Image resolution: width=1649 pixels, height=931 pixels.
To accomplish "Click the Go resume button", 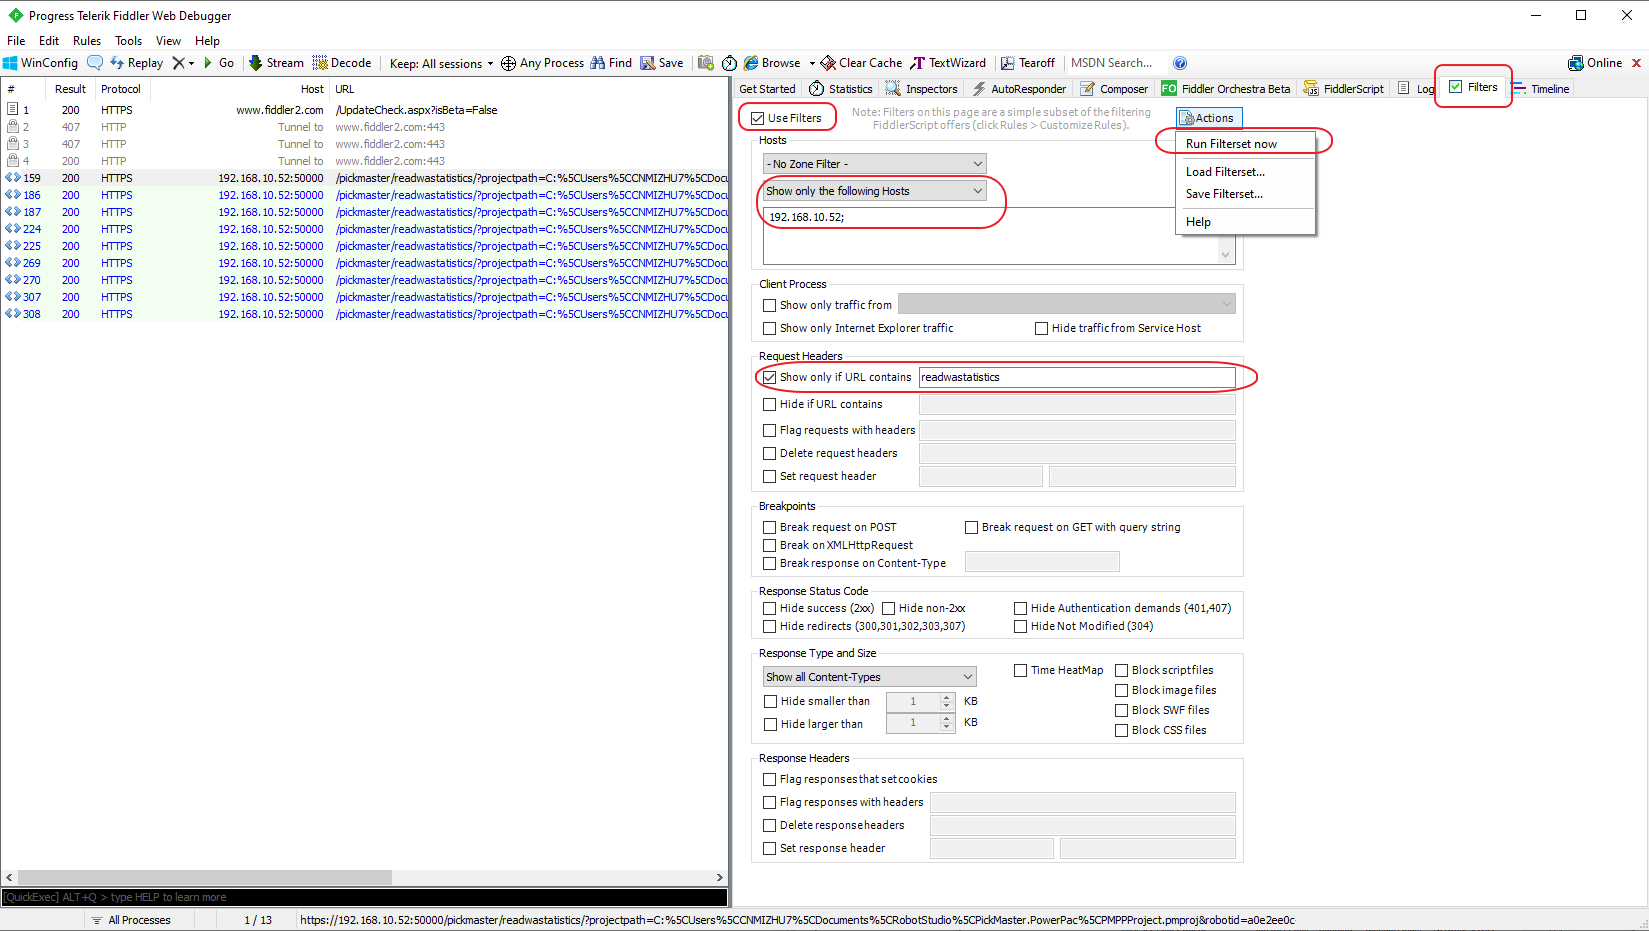I will coord(219,63).
